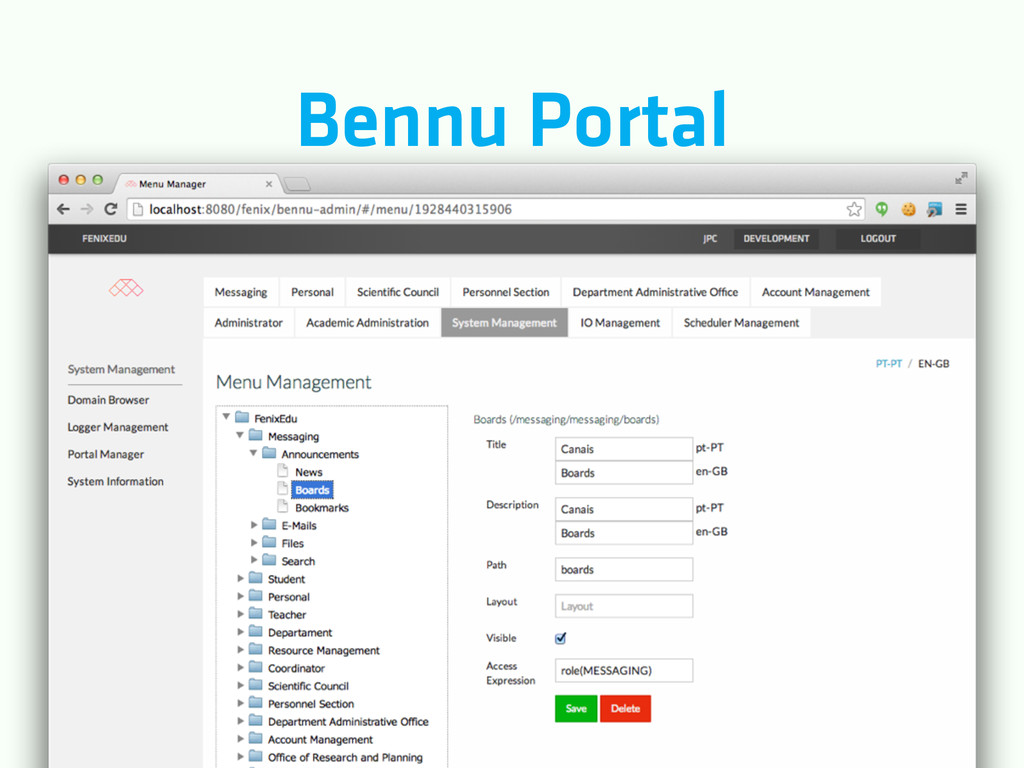Expand the Search tree node
The image size is (1024, 768).
pyautogui.click(x=254, y=560)
